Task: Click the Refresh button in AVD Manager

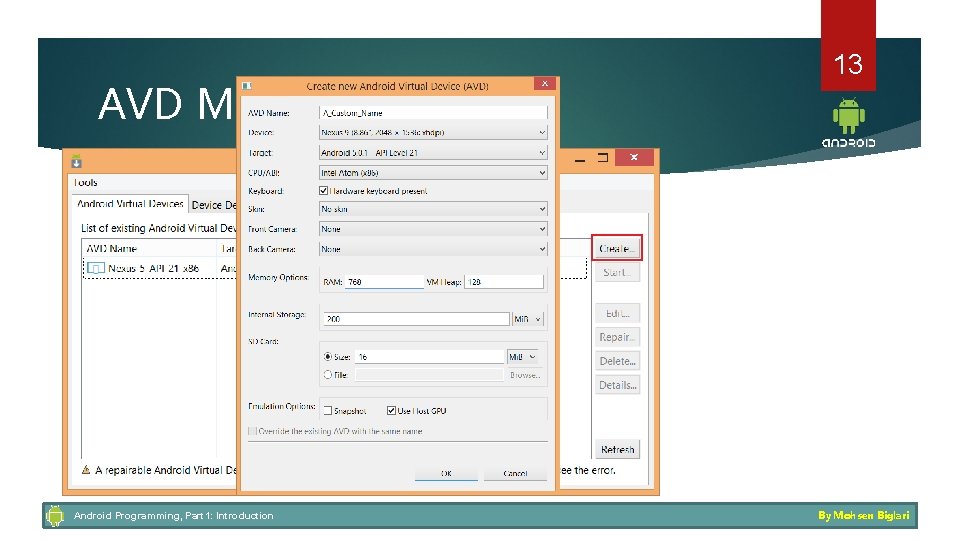Action: pos(617,449)
